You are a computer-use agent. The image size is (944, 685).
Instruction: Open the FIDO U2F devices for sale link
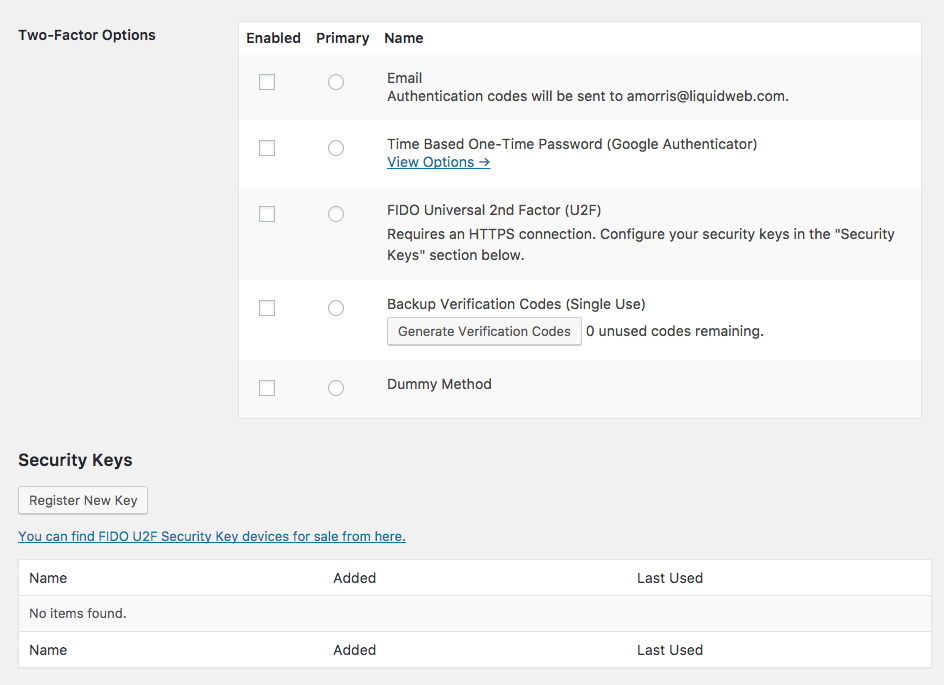coord(212,536)
